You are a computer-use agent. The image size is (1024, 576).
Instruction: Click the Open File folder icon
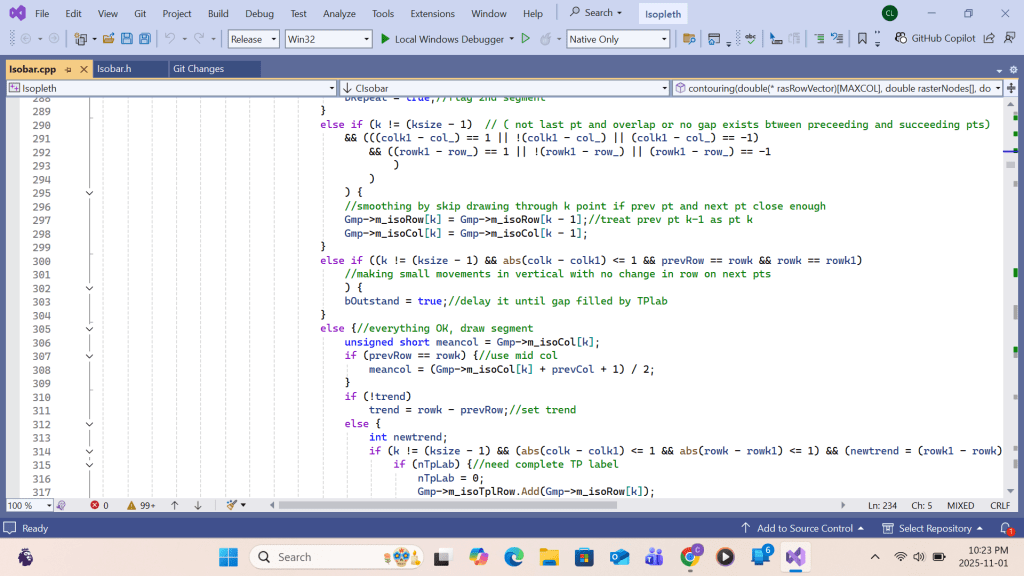point(107,39)
